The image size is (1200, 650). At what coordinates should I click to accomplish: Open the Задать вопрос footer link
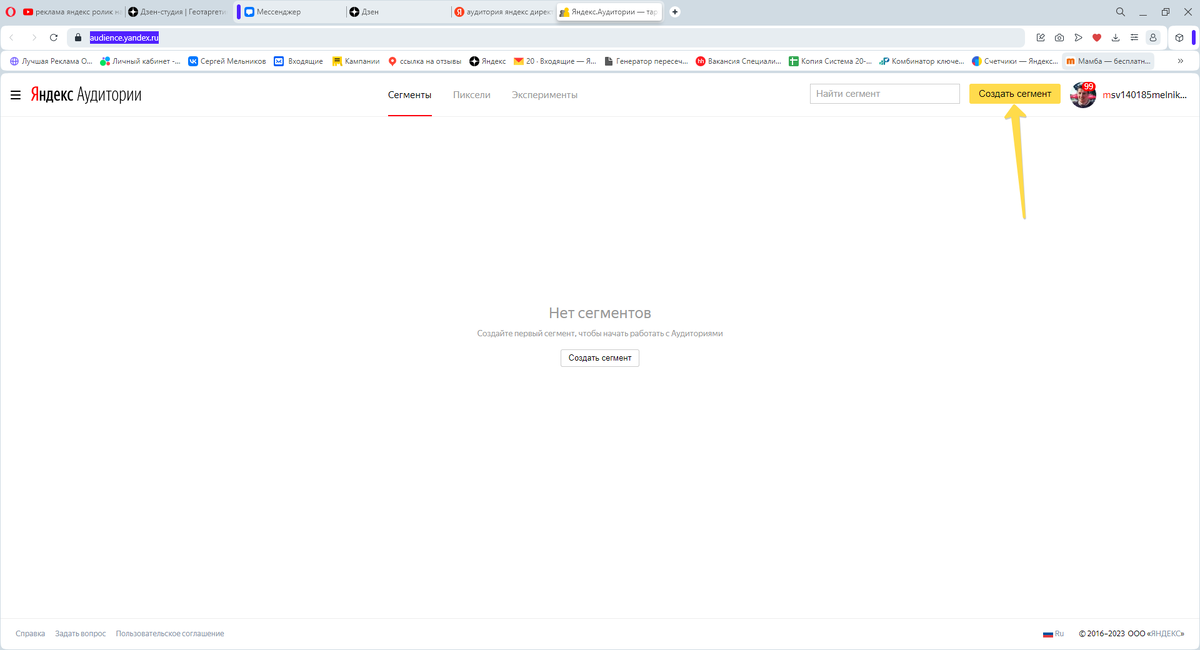tap(80, 634)
